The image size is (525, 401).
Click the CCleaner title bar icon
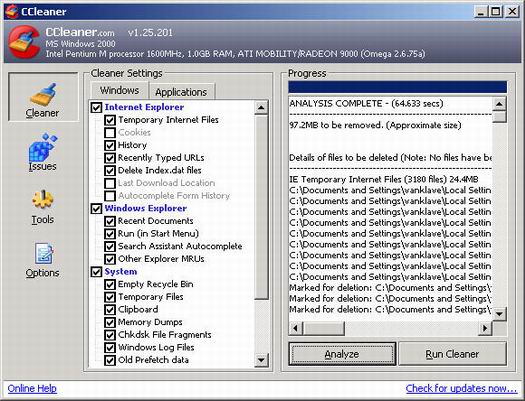[x=12, y=11]
